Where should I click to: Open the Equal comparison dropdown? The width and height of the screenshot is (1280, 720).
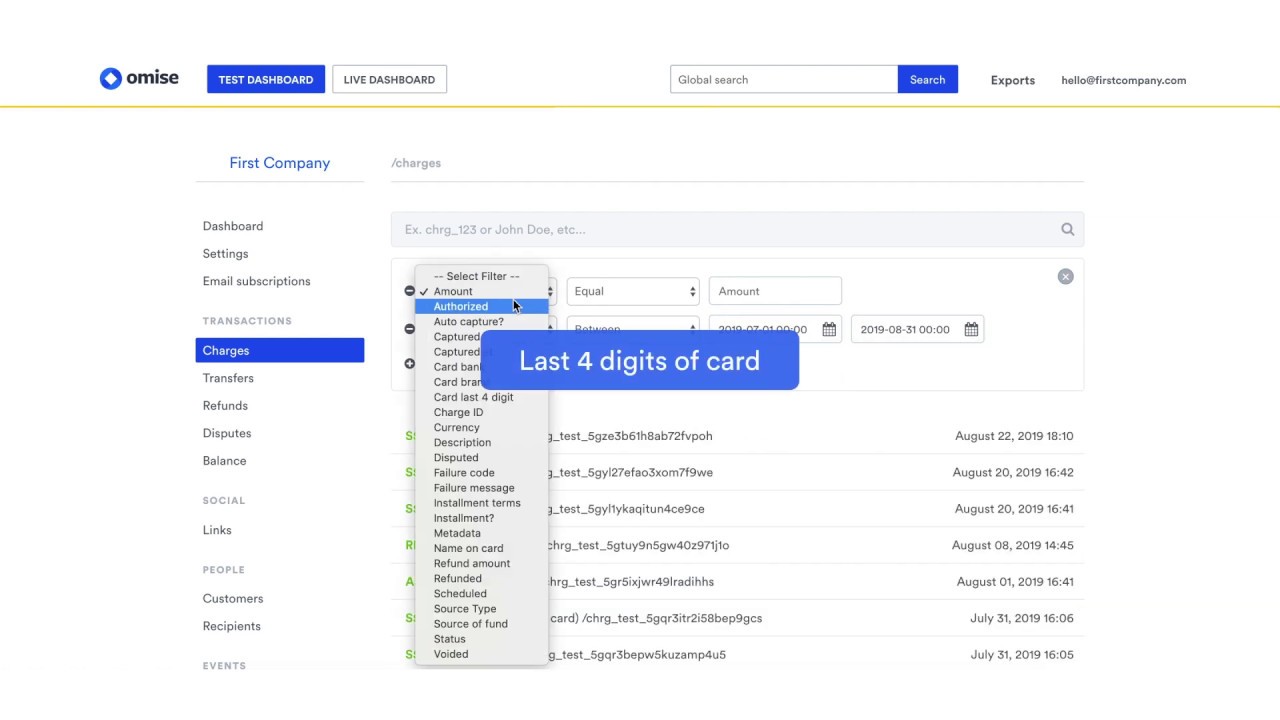(x=633, y=291)
